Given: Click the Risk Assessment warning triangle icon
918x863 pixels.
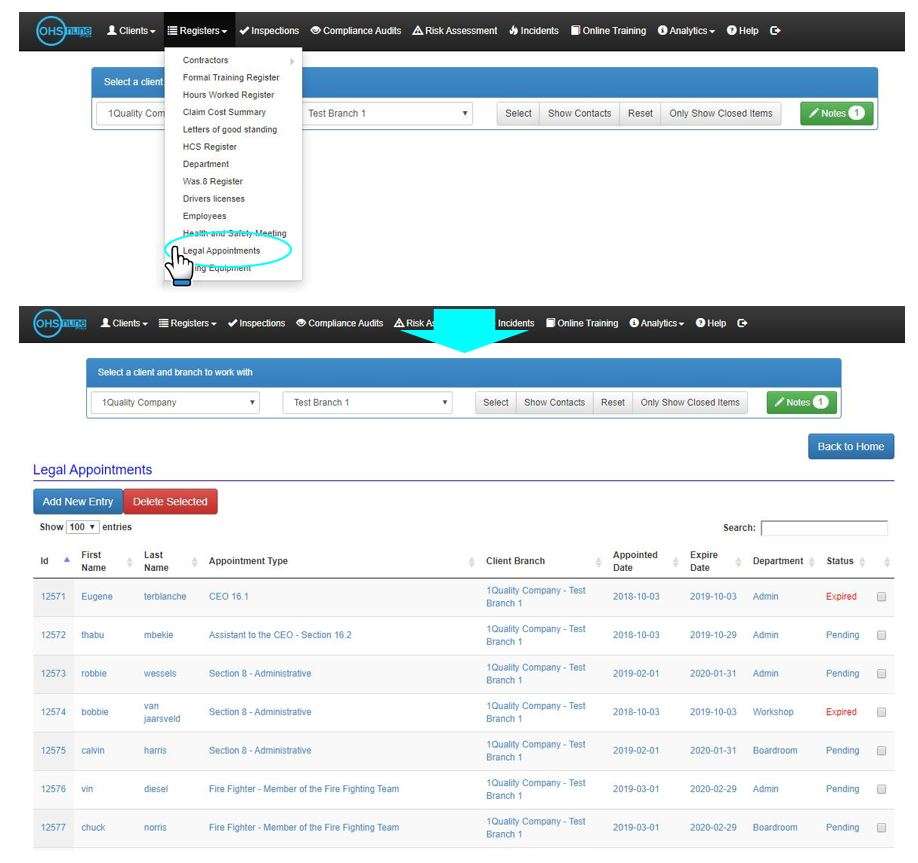Looking at the screenshot, I should click(416, 30).
